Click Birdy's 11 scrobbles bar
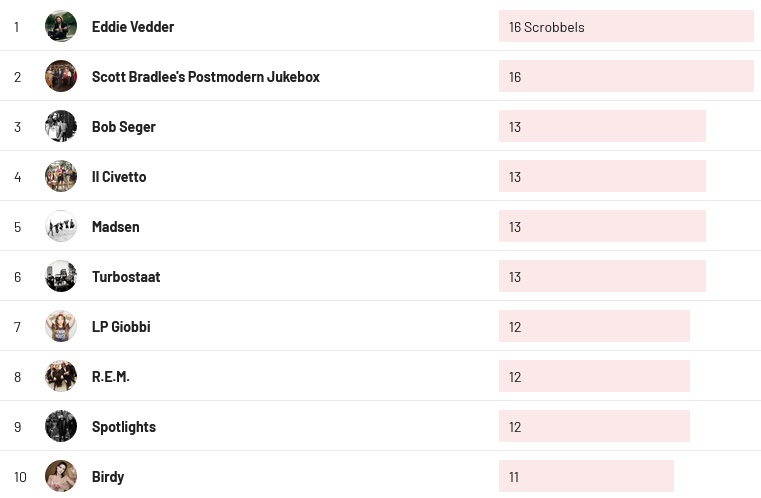761x498 pixels. tap(586, 477)
